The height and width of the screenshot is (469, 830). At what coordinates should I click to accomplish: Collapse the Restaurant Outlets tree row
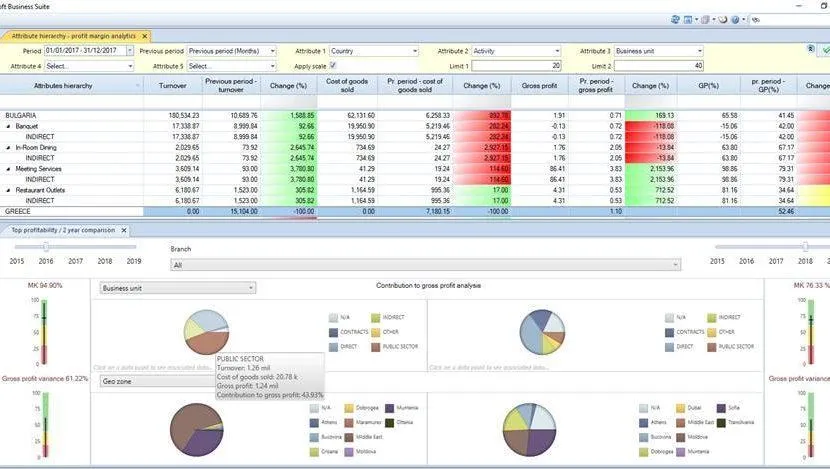8,190
